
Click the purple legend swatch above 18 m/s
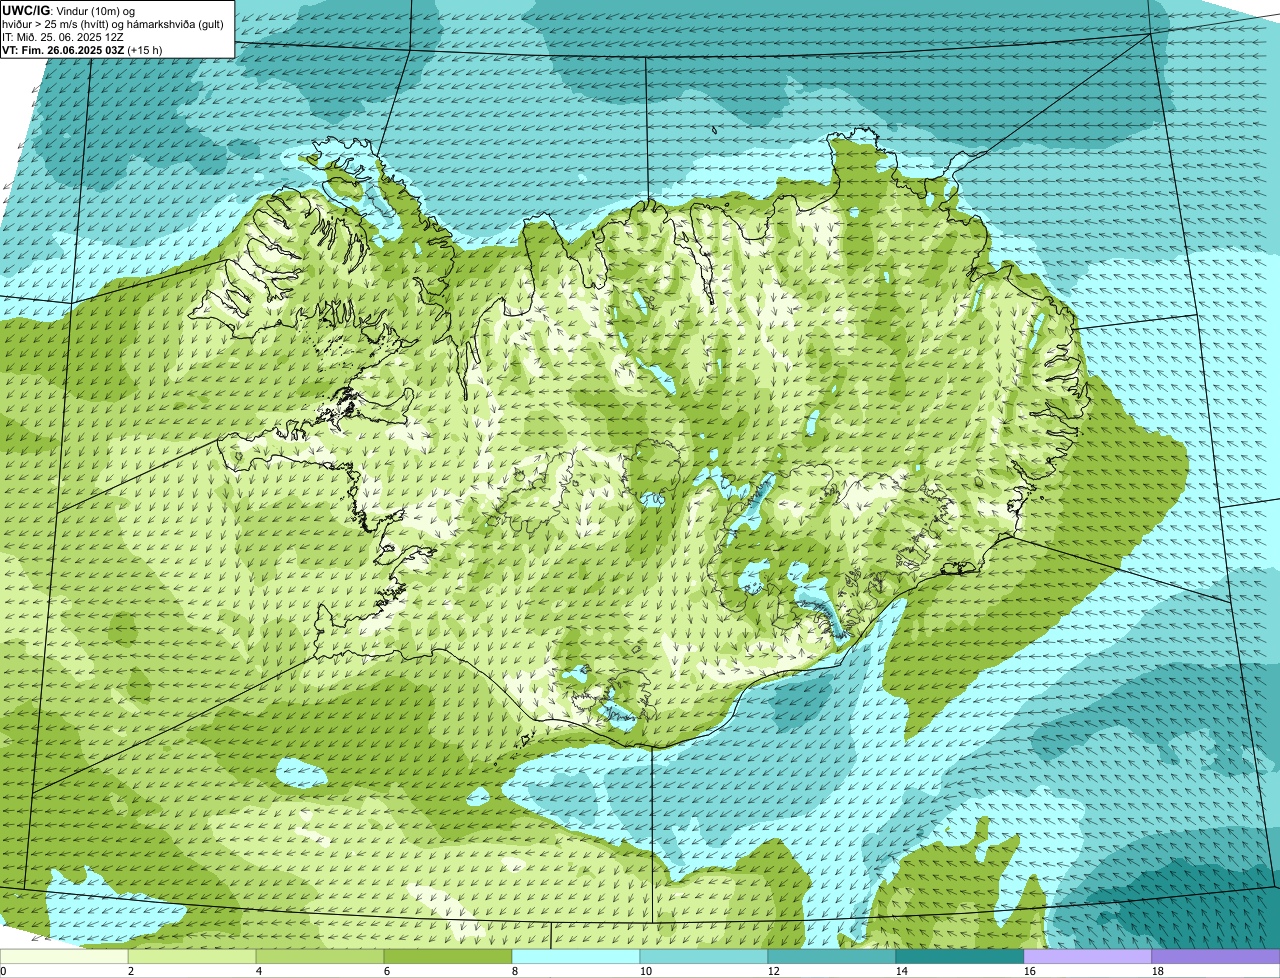pyautogui.click(x=1216, y=957)
